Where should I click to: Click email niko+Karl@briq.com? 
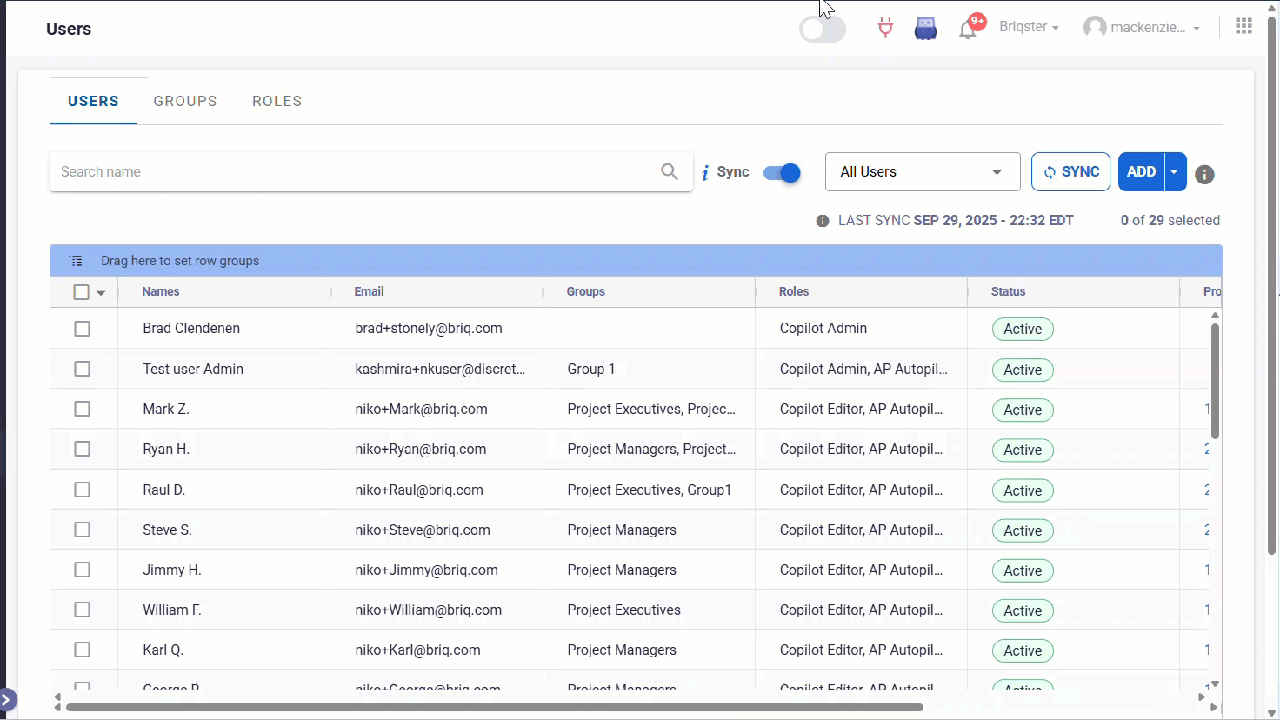point(418,650)
